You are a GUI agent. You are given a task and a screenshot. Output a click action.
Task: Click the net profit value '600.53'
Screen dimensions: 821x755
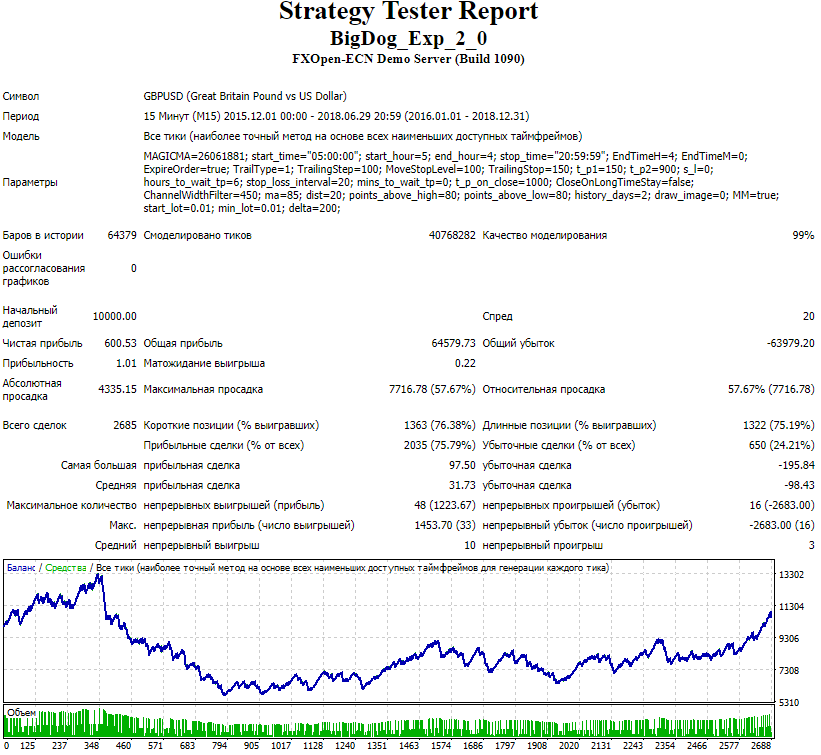(x=120, y=343)
